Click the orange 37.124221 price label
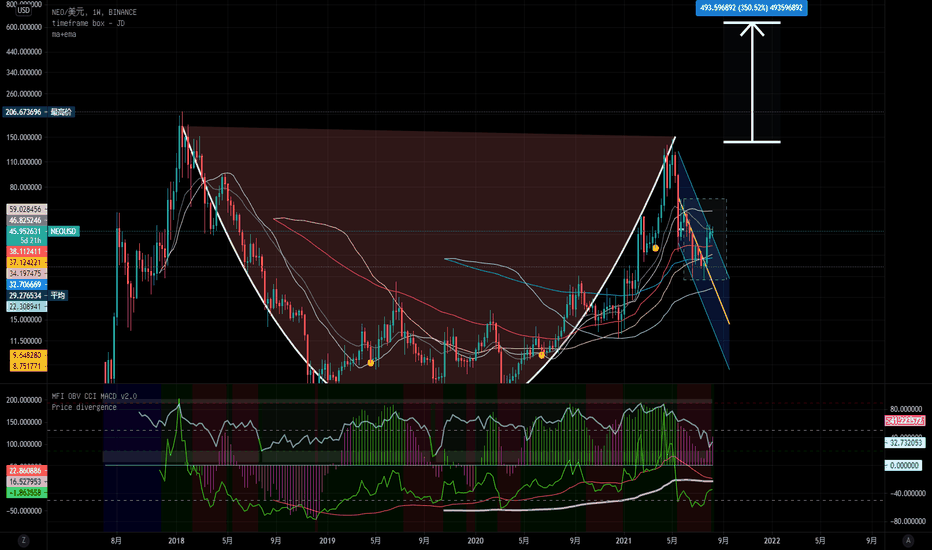 click(x=26, y=262)
